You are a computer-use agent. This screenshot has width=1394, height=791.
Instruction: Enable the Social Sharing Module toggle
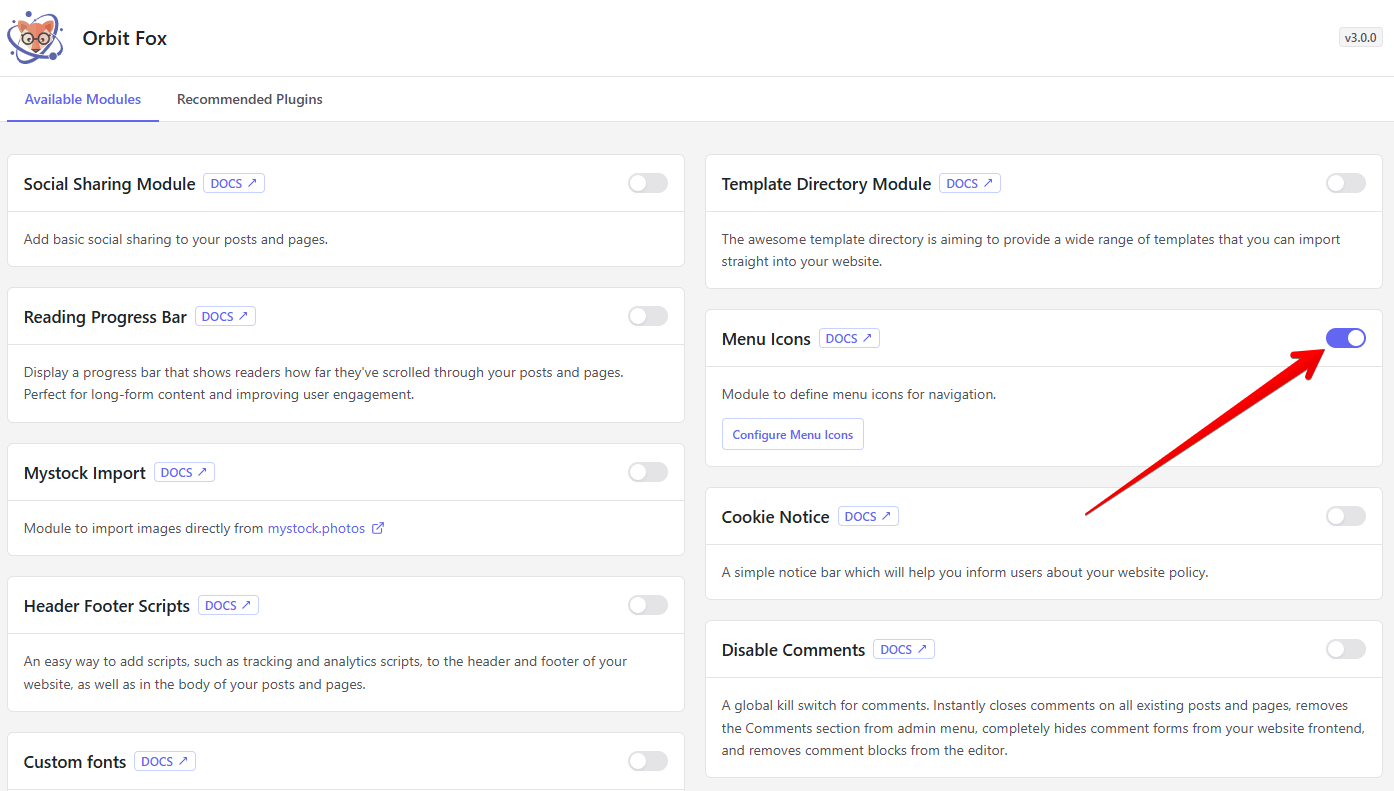click(647, 183)
